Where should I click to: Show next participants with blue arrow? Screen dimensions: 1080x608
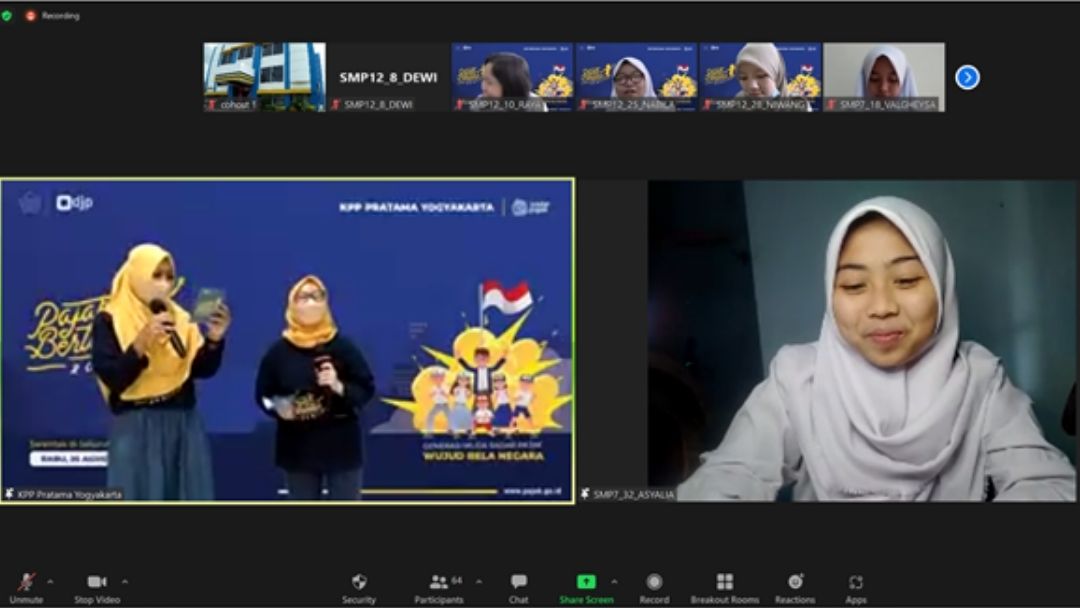967,77
